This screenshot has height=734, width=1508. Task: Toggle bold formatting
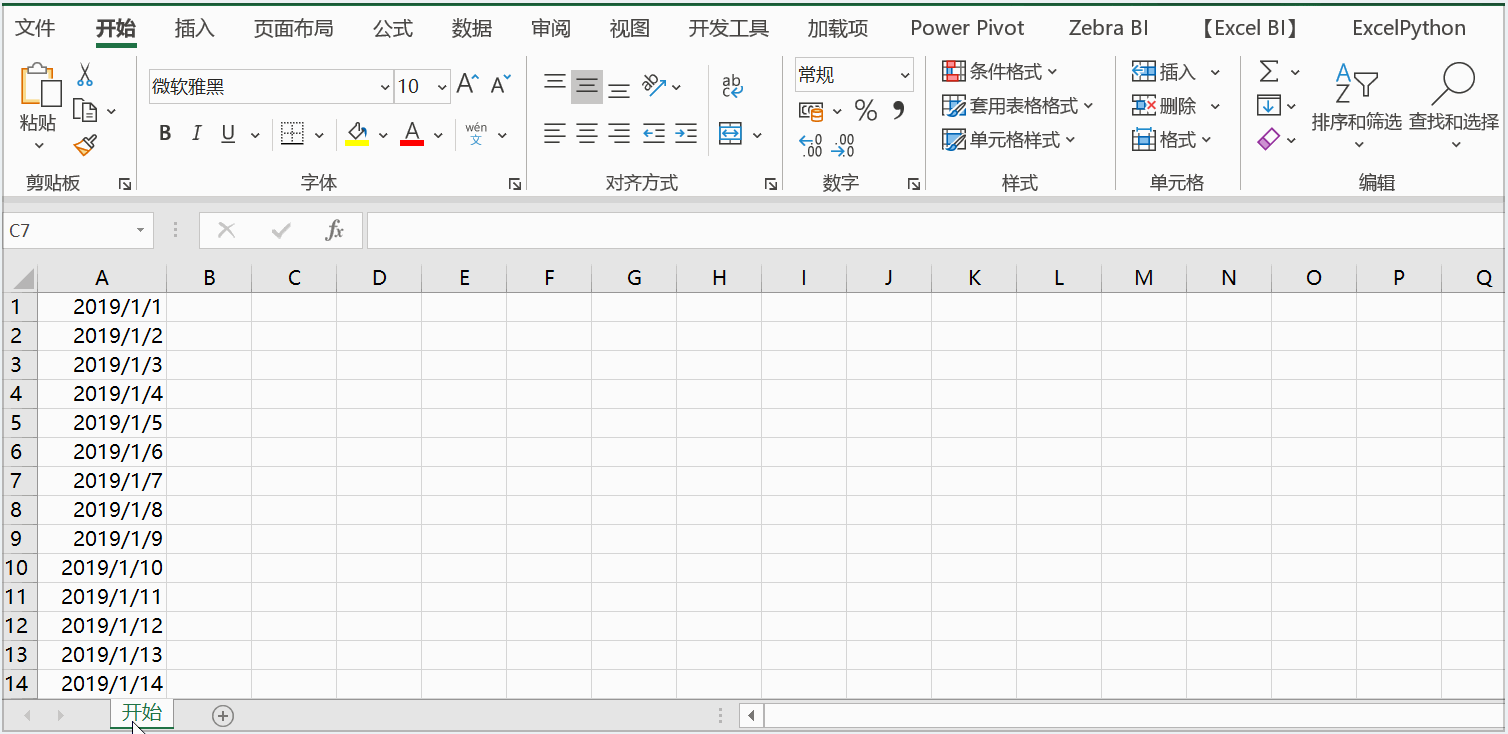[x=165, y=133]
